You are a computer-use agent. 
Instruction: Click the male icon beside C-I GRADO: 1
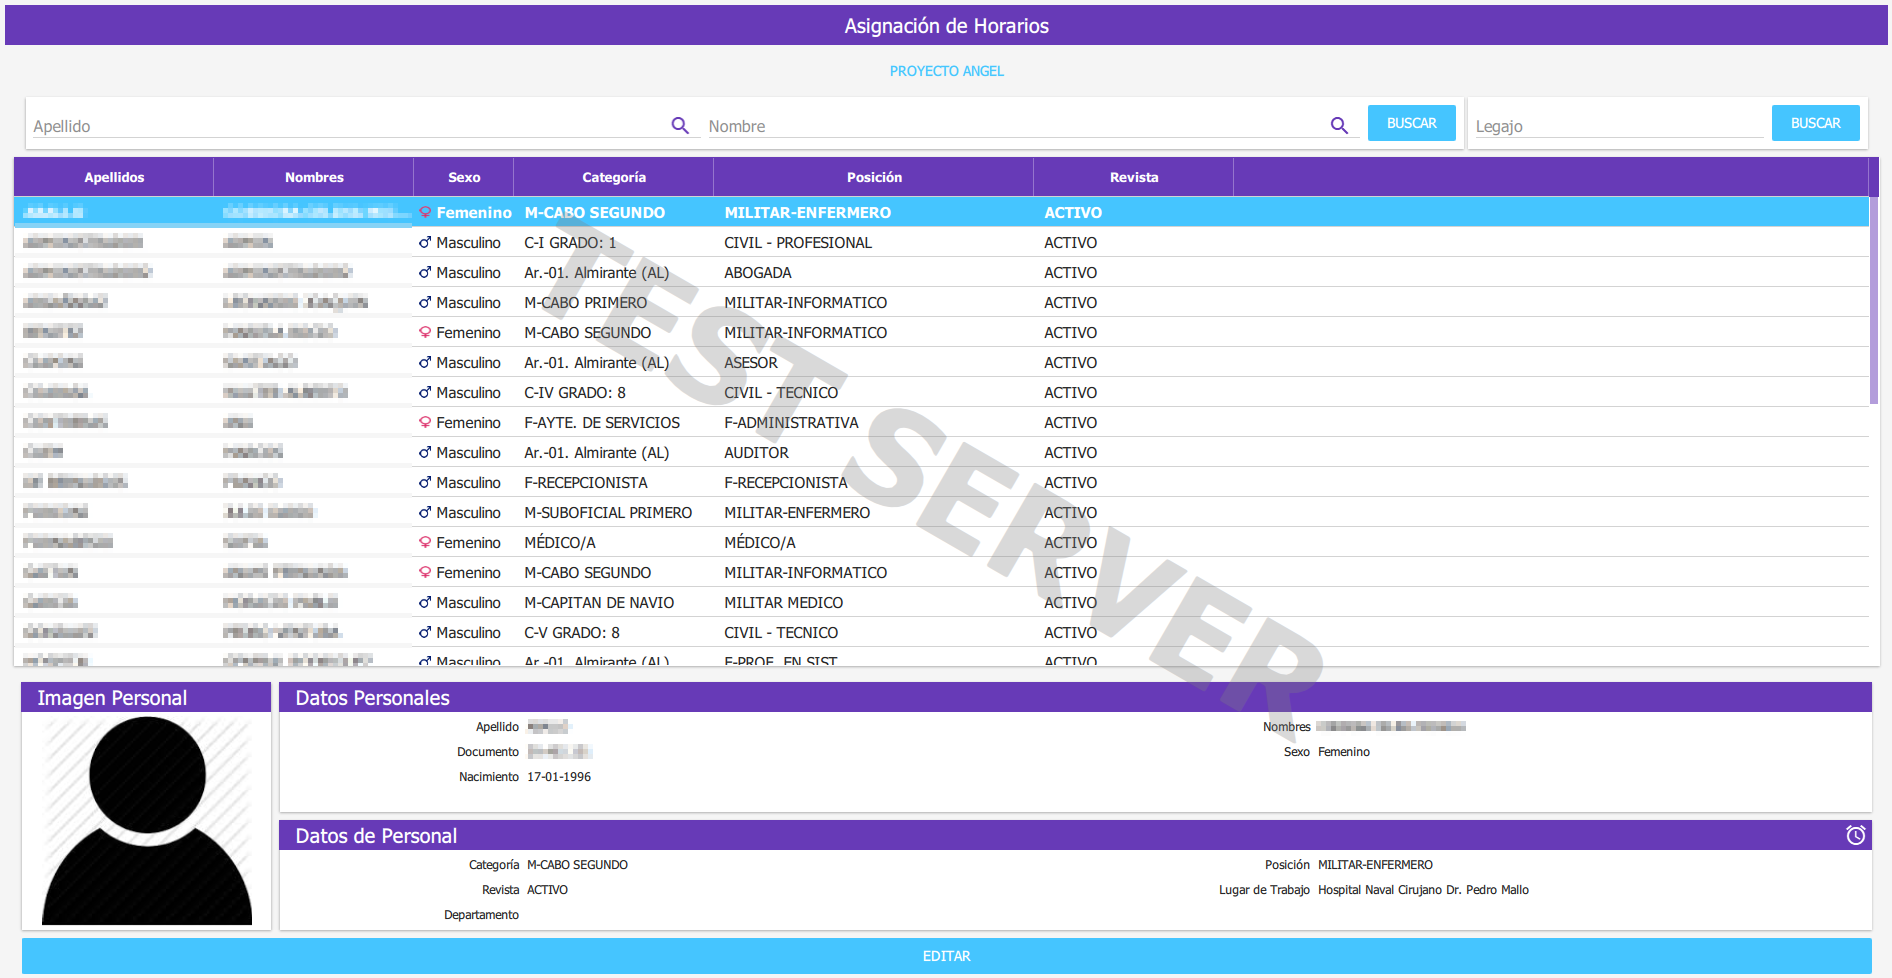click(425, 243)
